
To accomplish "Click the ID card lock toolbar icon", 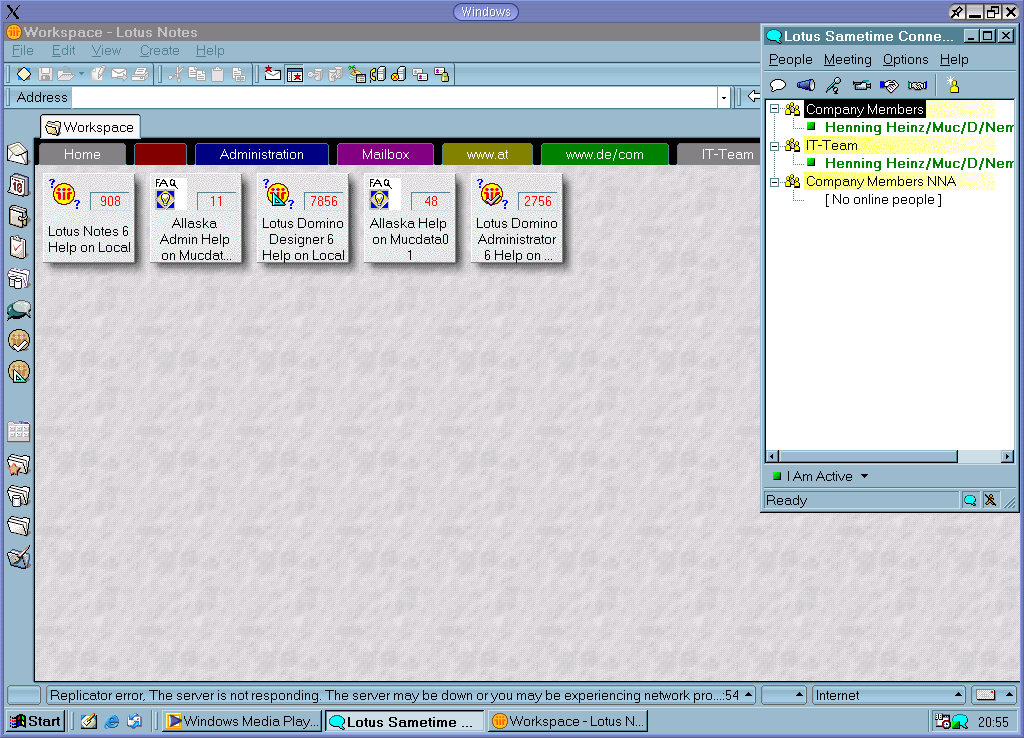I will click(441, 74).
